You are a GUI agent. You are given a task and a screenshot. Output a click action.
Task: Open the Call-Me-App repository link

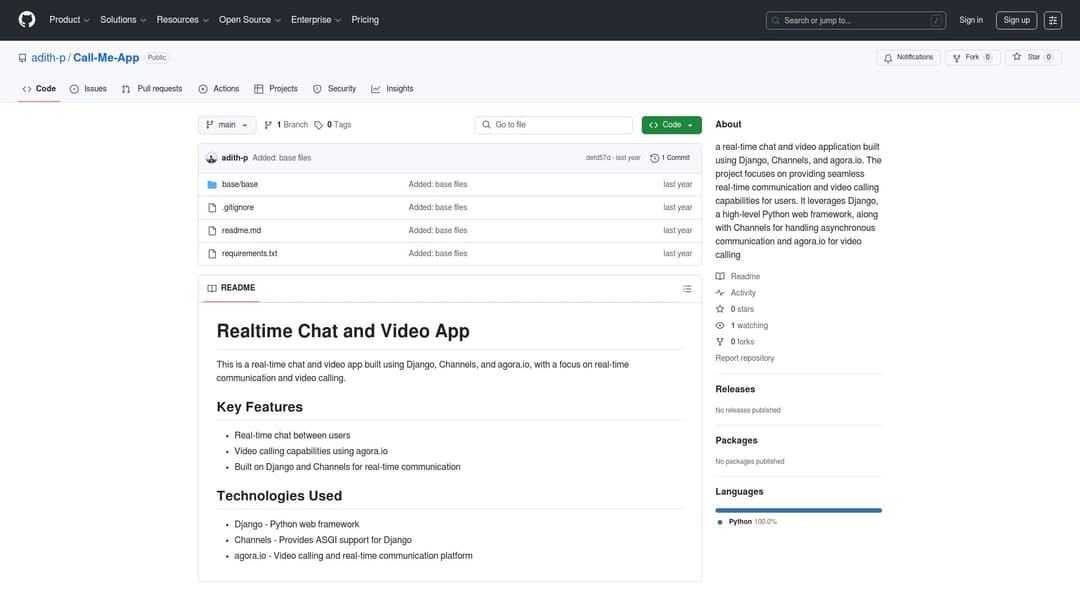pyautogui.click(x=106, y=58)
